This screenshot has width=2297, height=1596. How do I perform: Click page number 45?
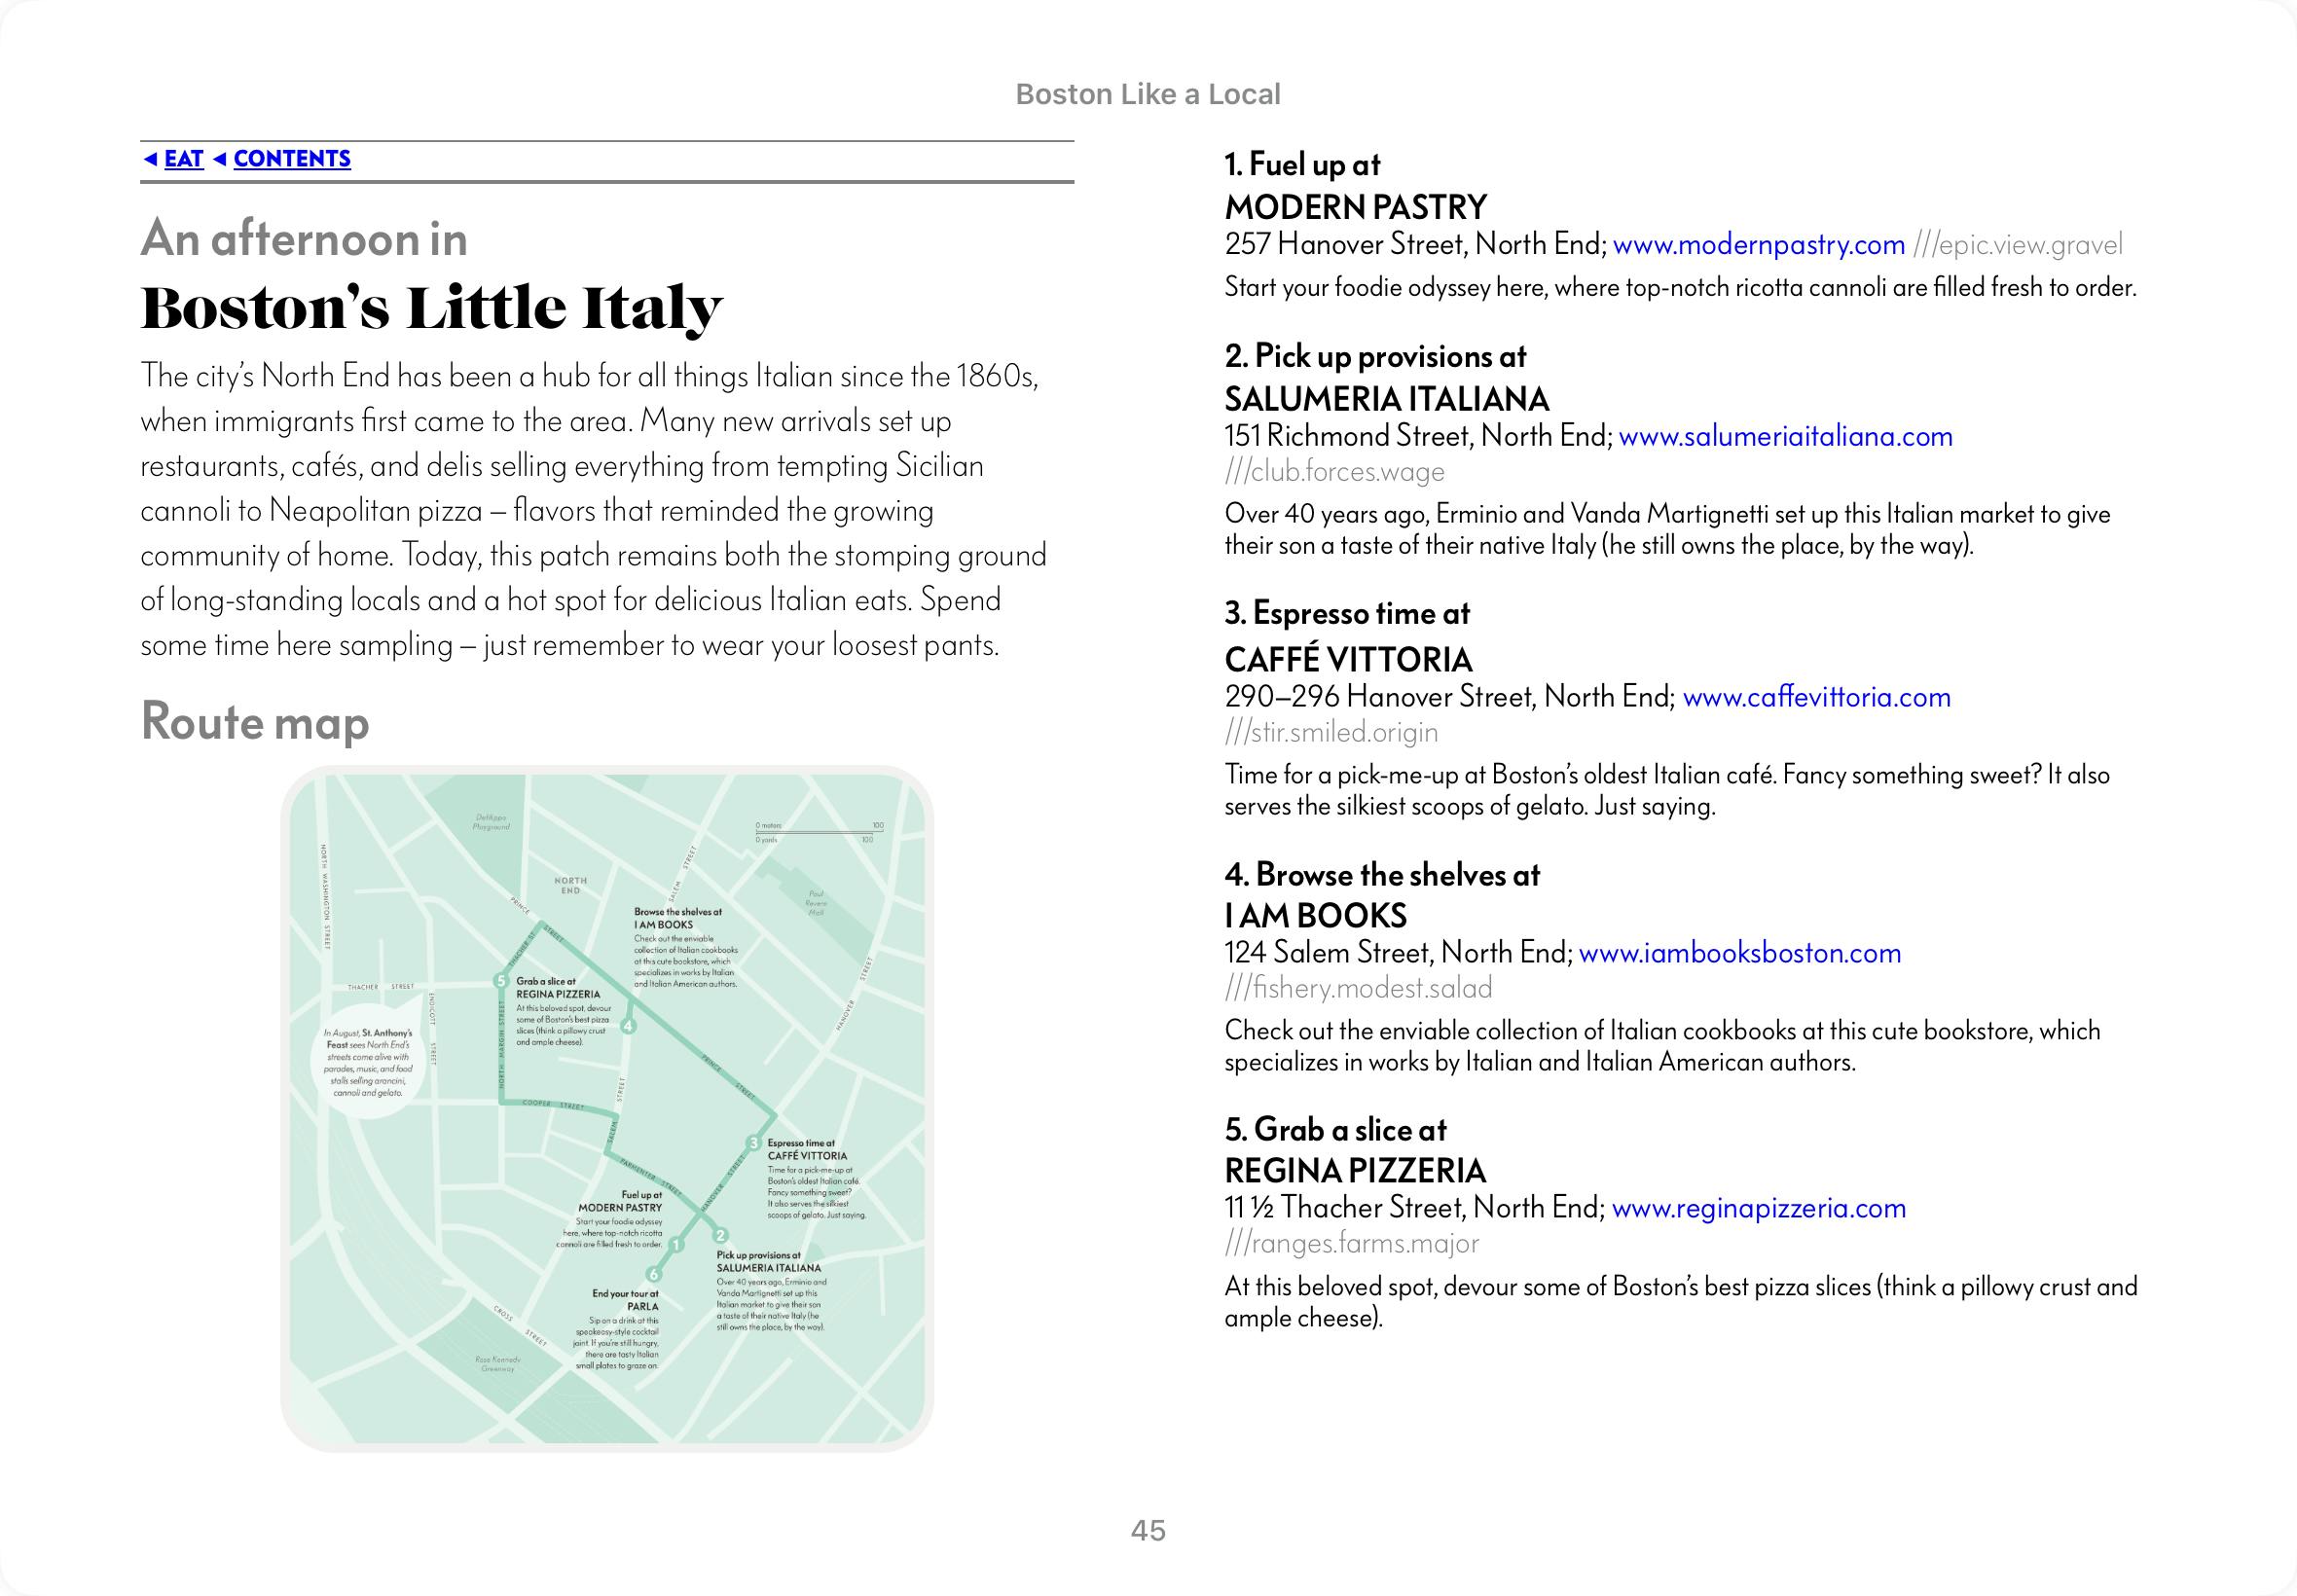coord(1148,1531)
